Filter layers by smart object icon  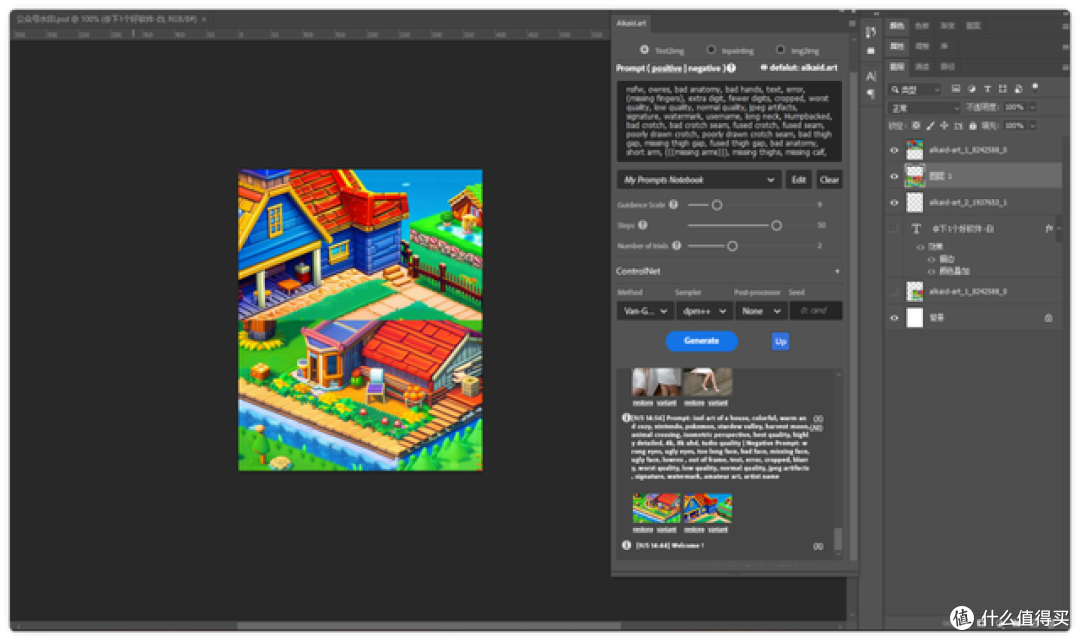pyautogui.click(x=1018, y=89)
